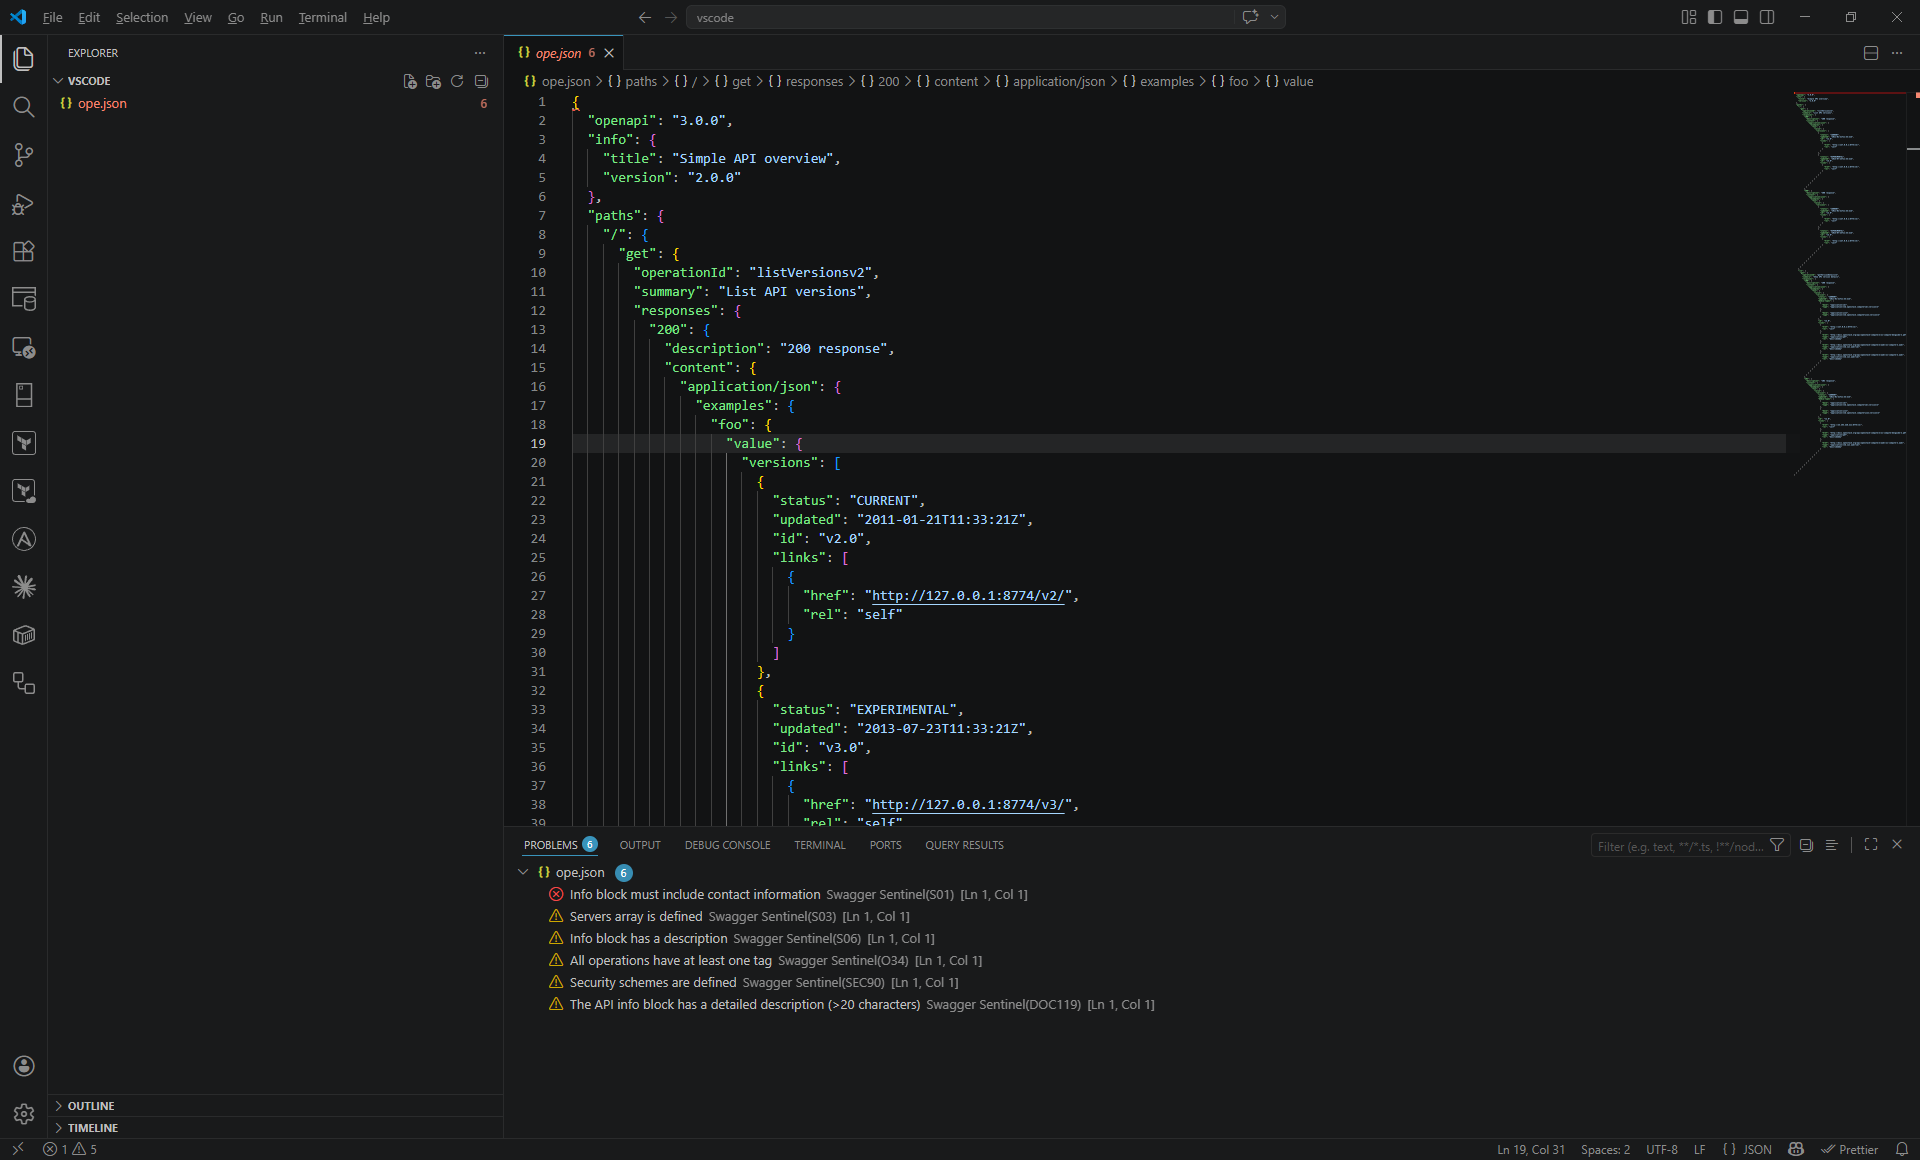
Task: Expand the TIMELINE section
Action: point(94,1127)
